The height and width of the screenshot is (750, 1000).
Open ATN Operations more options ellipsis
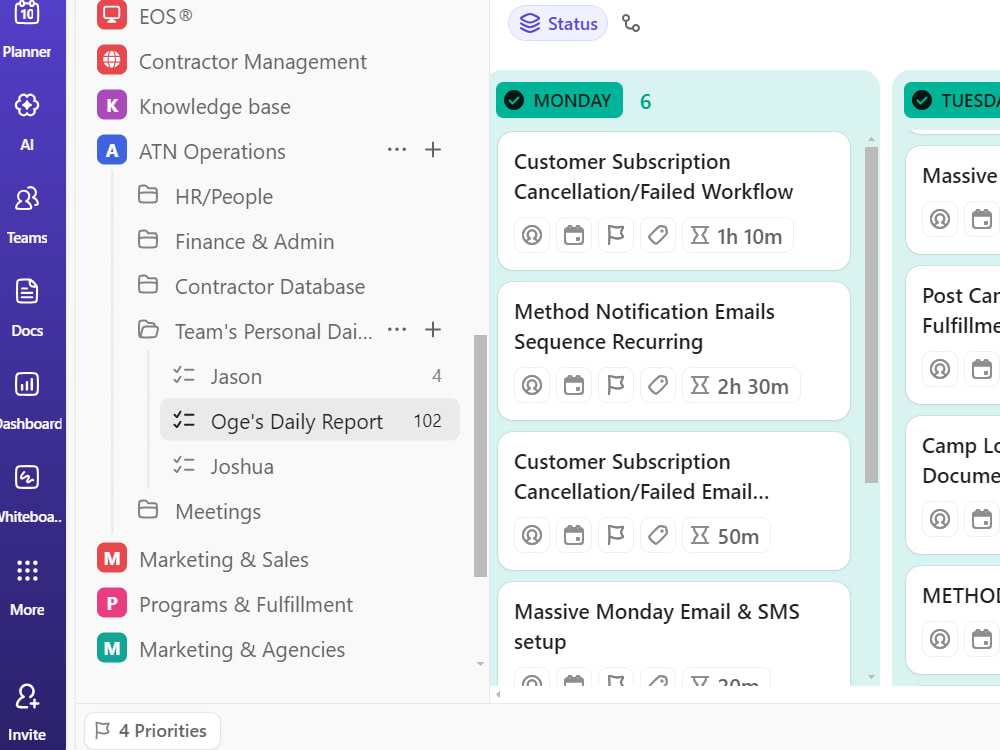click(x=397, y=150)
